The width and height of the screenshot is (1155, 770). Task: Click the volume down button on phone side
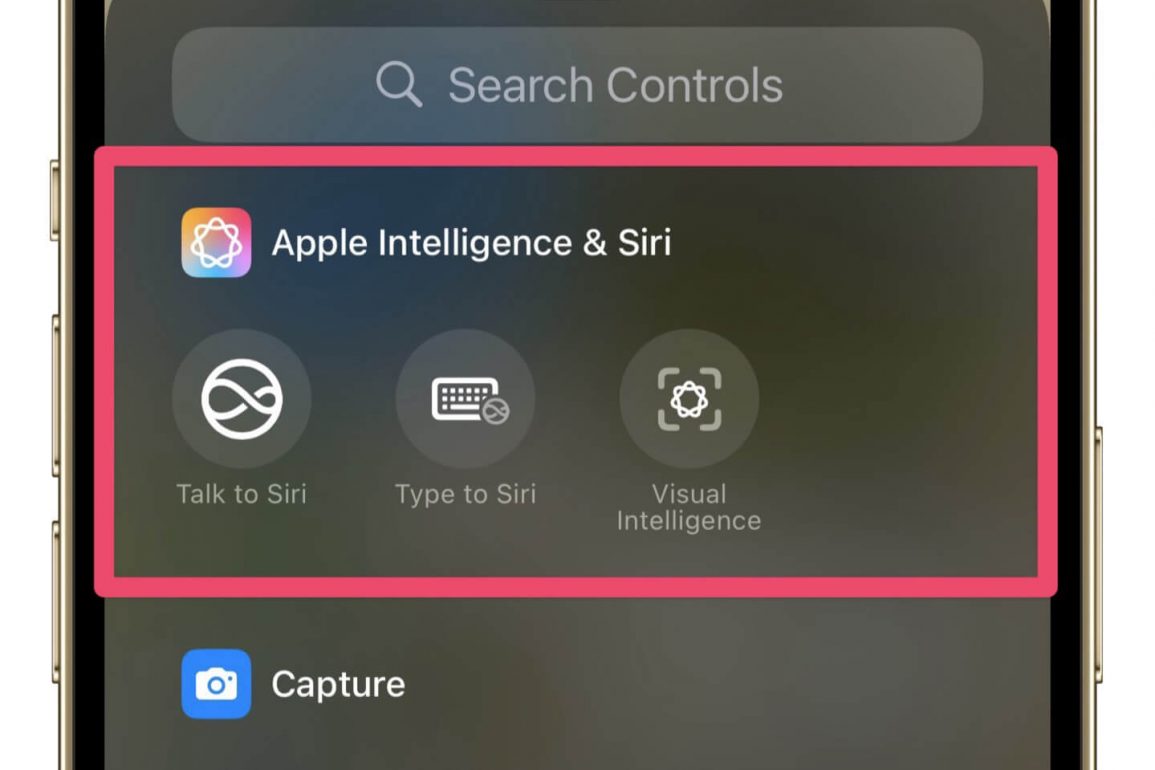[x=56, y=601]
